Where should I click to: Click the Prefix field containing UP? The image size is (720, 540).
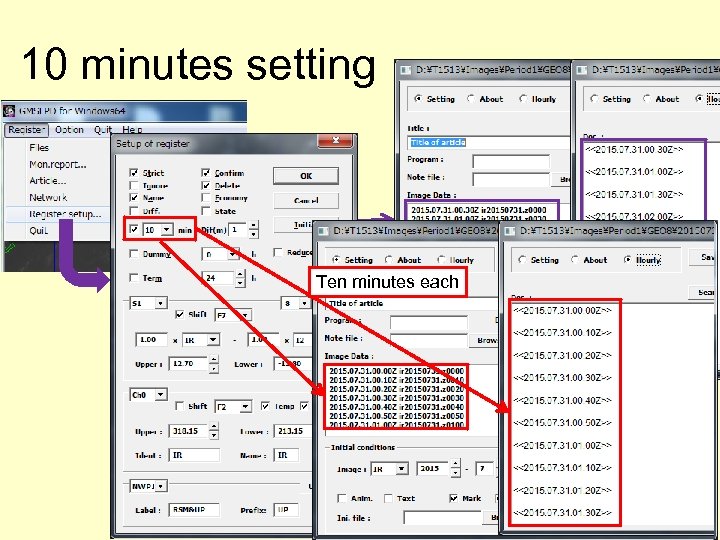click(286, 509)
